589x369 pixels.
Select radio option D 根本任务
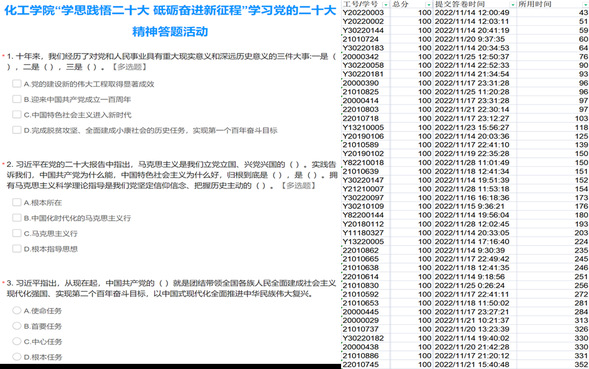click(17, 357)
